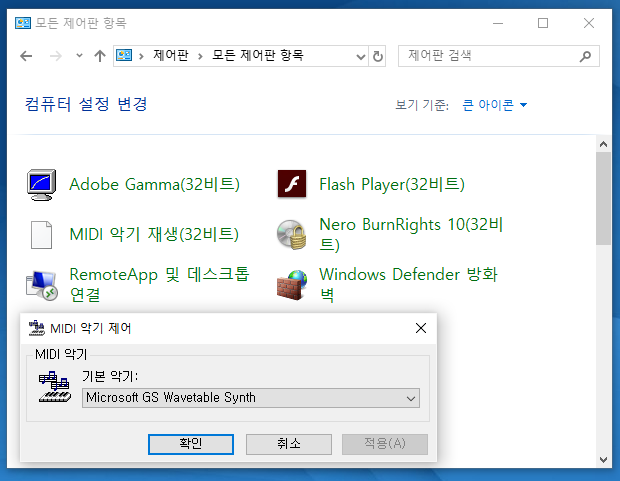Click the '컴퓨터 설정 변경' heading
Screen dimensions: 620x481
[86, 104]
